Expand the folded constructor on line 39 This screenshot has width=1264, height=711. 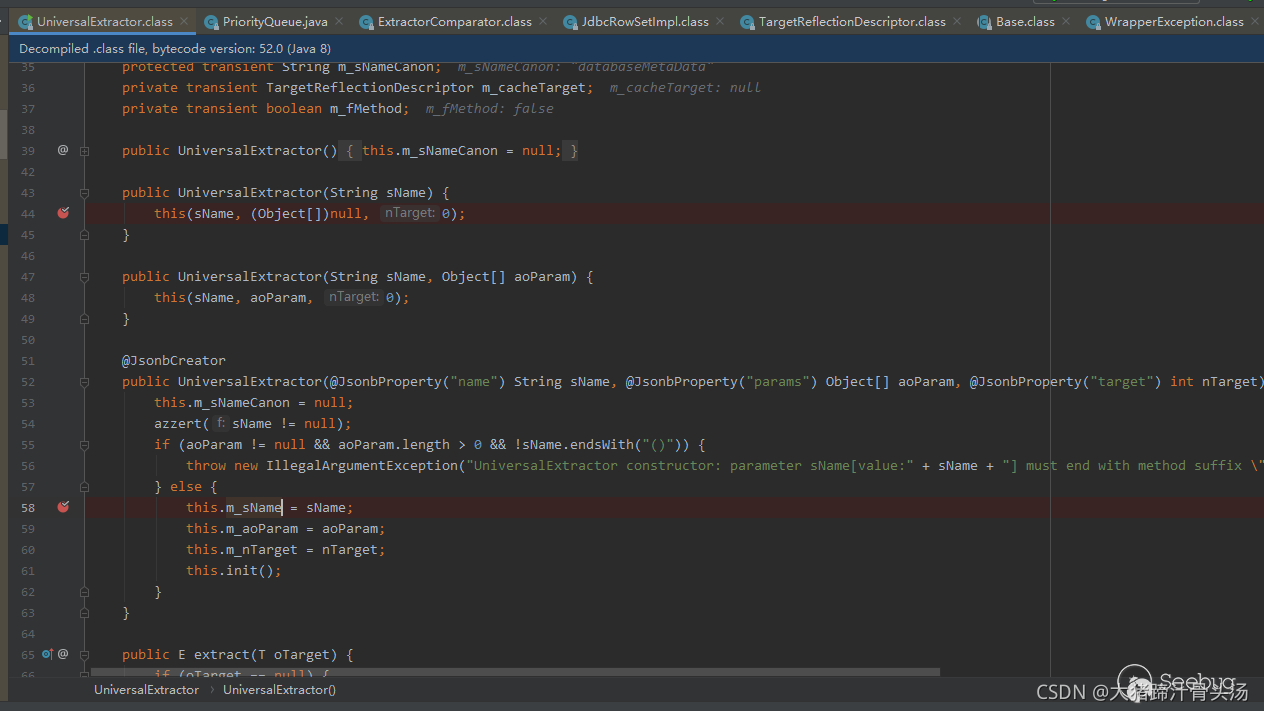coord(85,150)
